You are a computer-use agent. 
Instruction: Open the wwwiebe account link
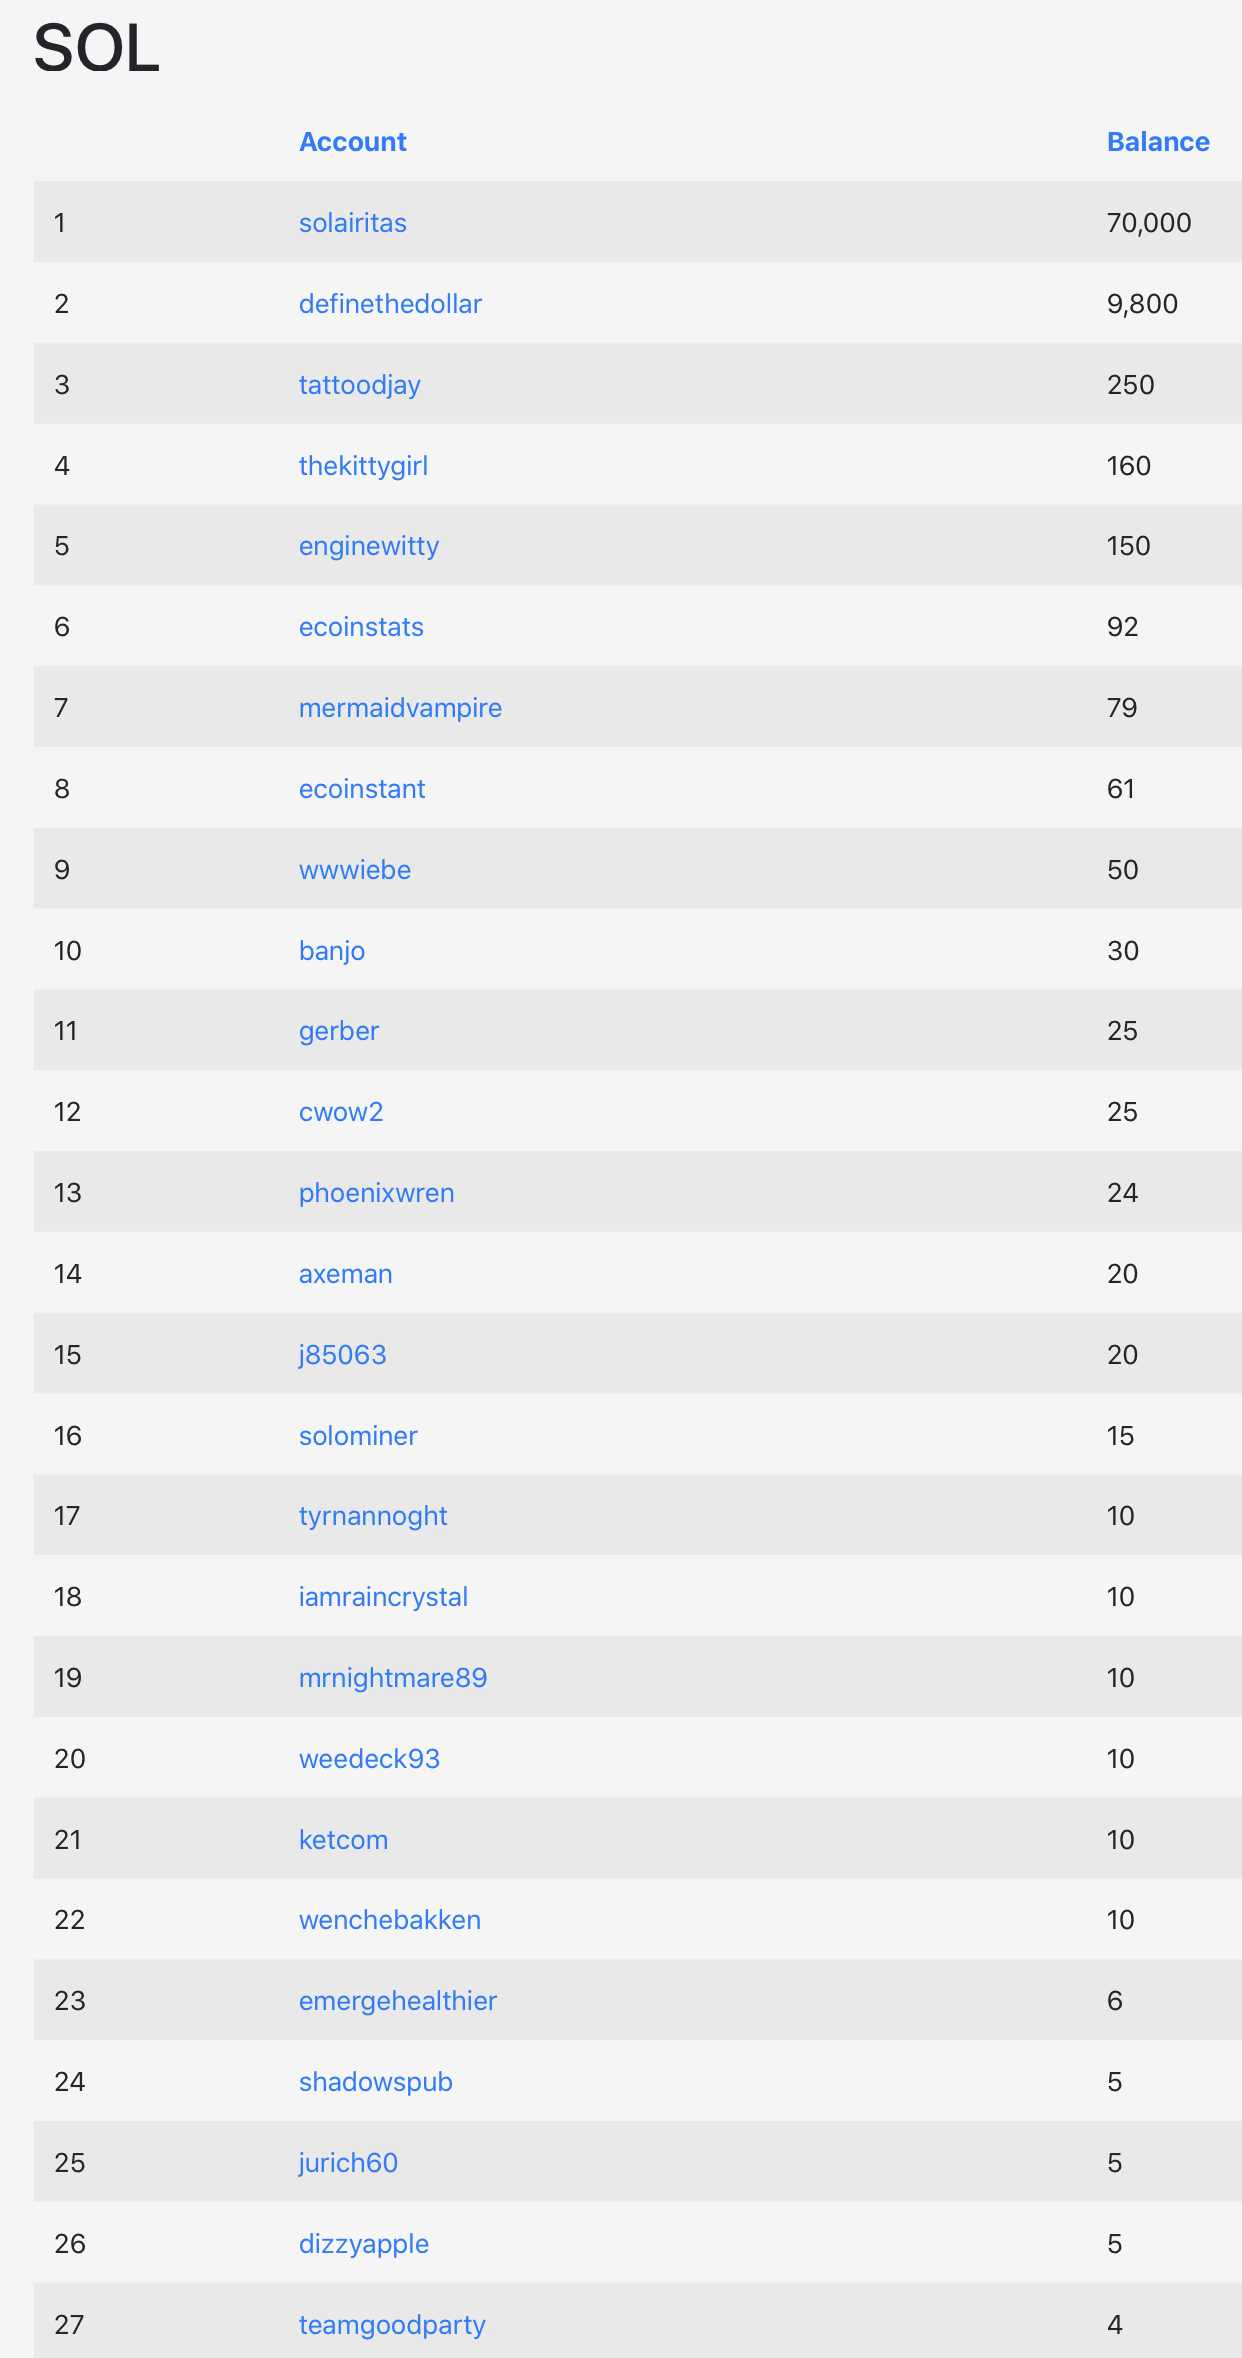pos(354,870)
